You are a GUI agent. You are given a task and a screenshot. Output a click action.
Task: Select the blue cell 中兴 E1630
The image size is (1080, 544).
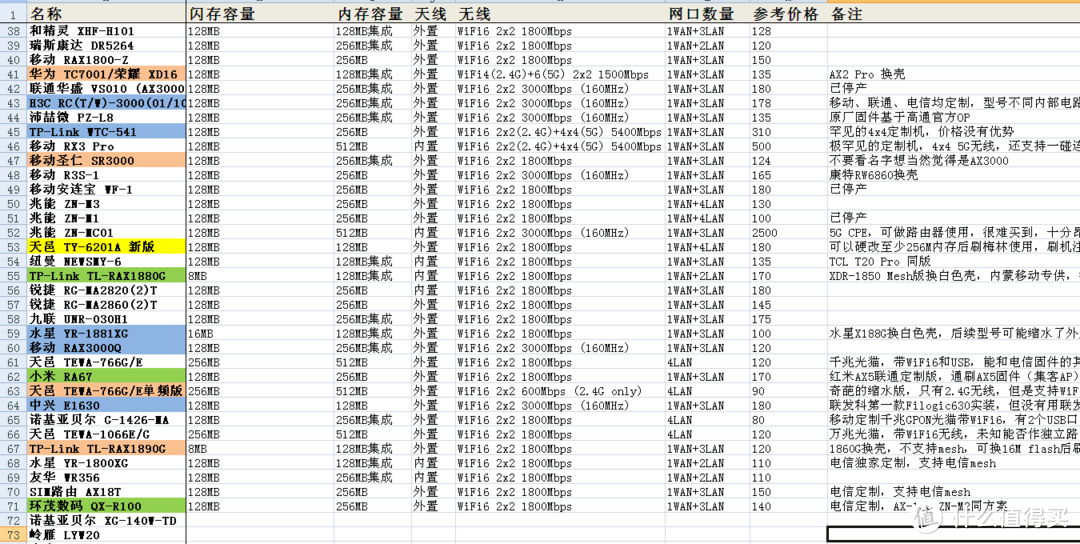pyautogui.click(x=106, y=406)
